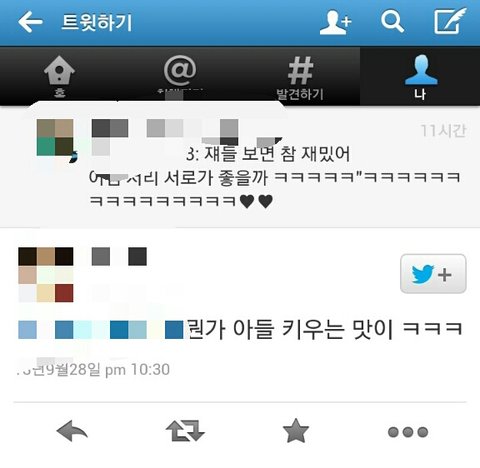Select the 나 profile tab
This screenshot has height=468, width=480.
(420, 76)
